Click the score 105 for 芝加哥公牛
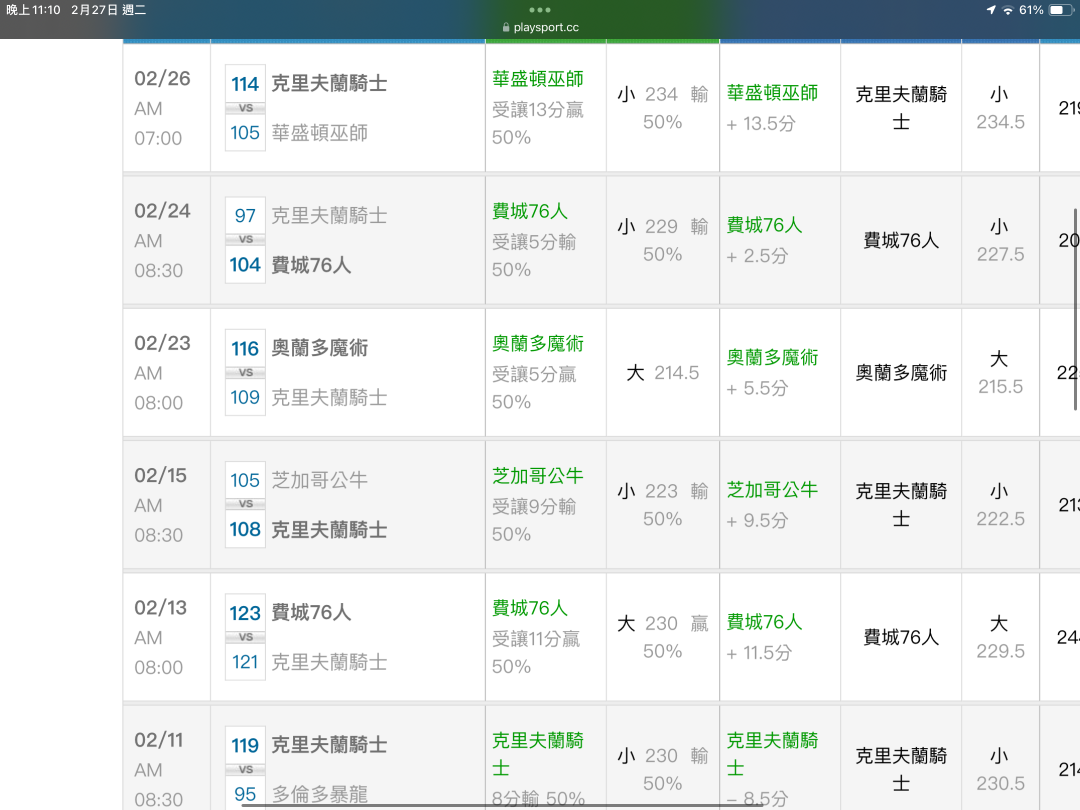Viewport: 1080px width, 810px height. (x=245, y=480)
